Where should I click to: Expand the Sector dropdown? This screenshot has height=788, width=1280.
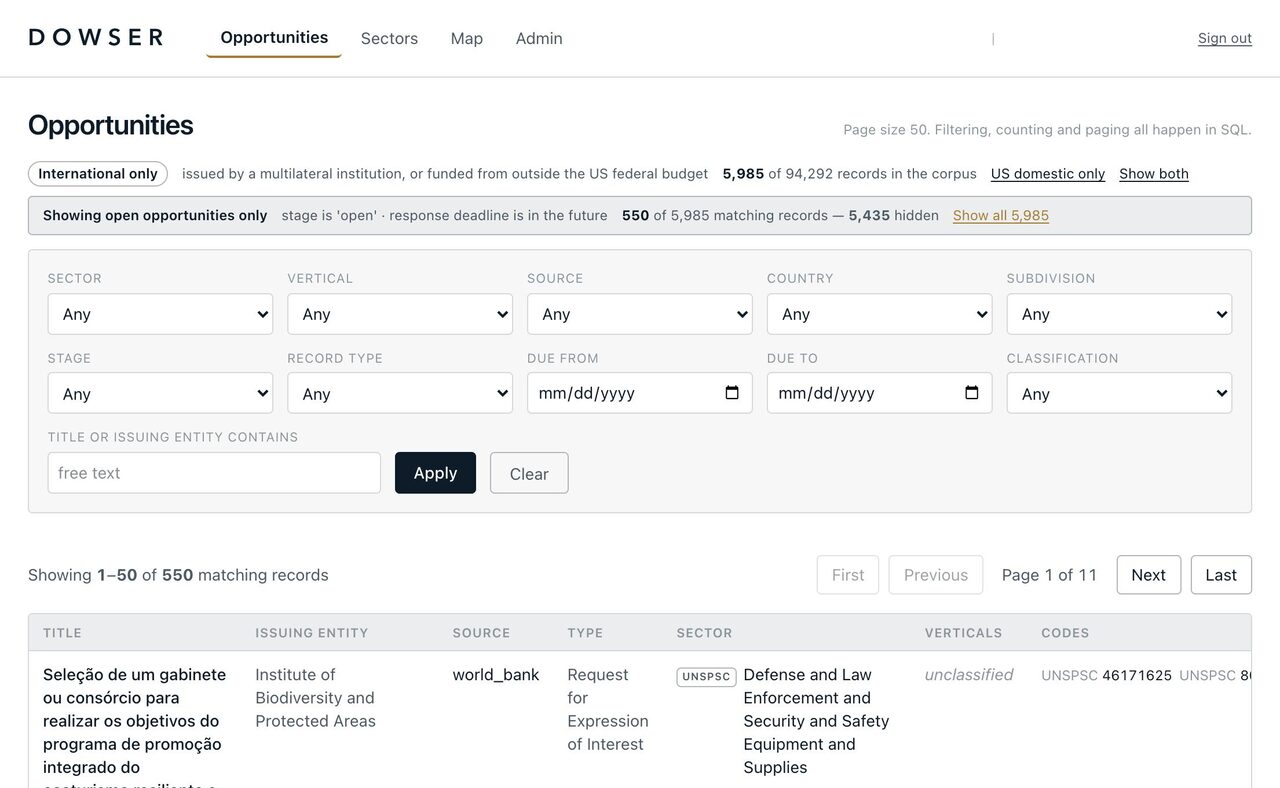pos(160,314)
